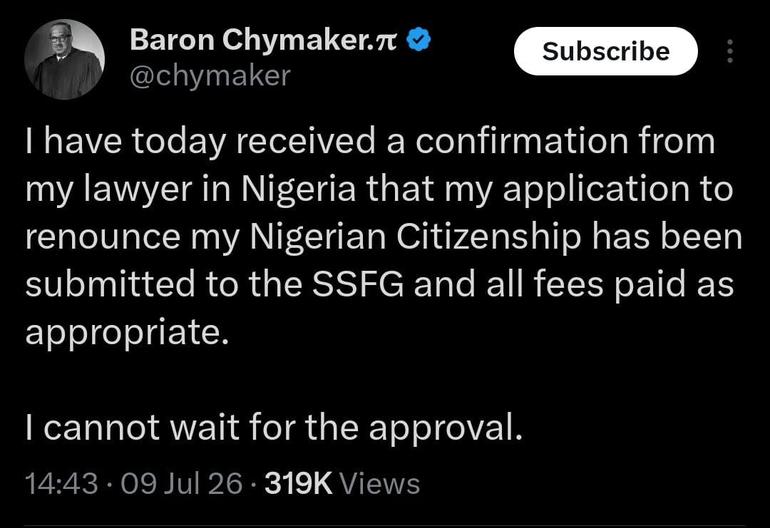The image size is (770, 528).
Task: Click the word SSFG in the tweet
Action: 358,284
